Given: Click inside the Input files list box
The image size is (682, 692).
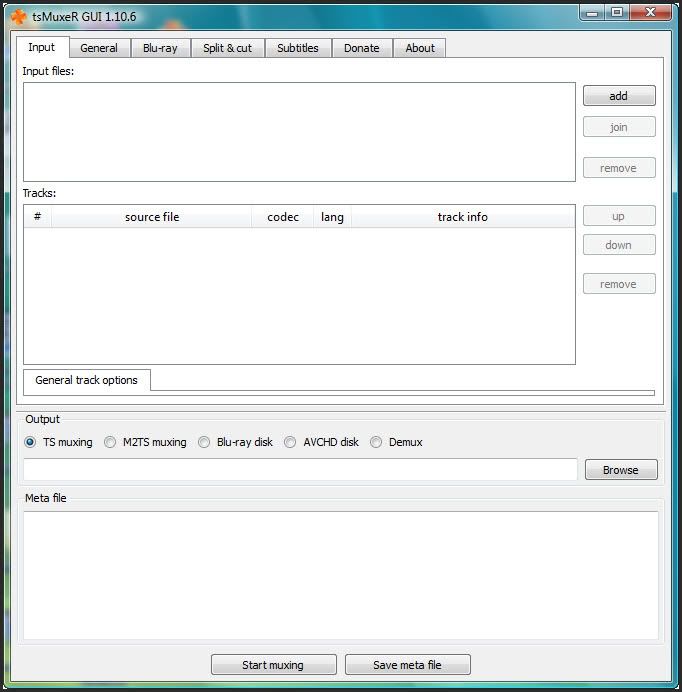Looking at the screenshot, I should (x=299, y=132).
